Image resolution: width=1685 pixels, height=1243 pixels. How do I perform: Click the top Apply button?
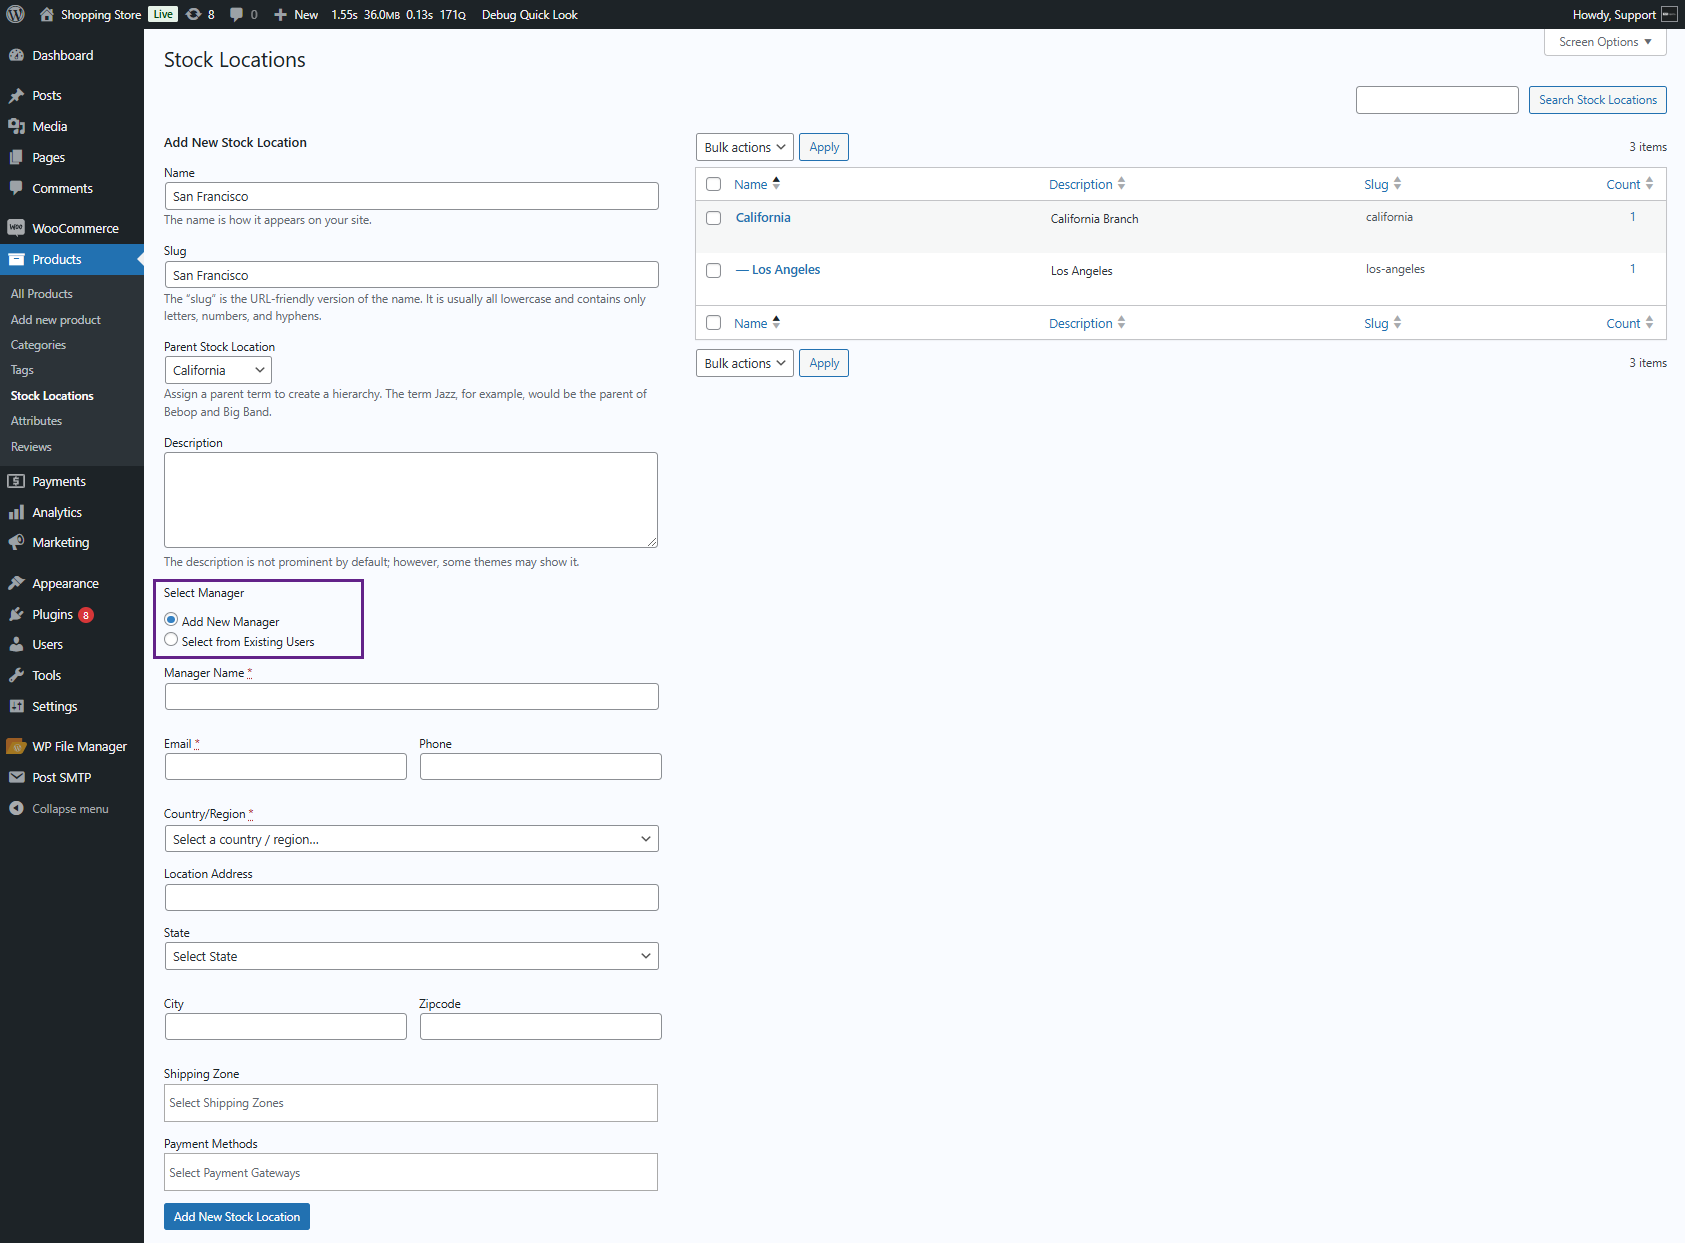point(824,147)
